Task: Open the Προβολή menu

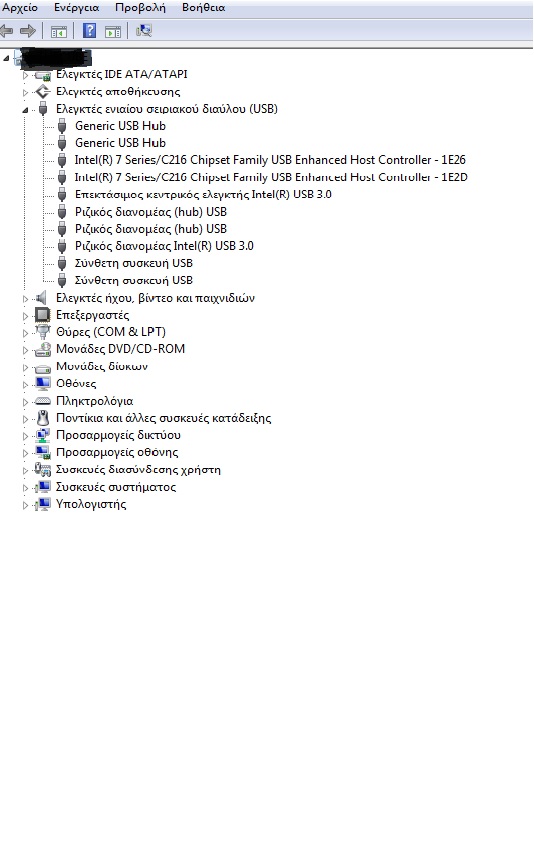Action: [x=140, y=8]
